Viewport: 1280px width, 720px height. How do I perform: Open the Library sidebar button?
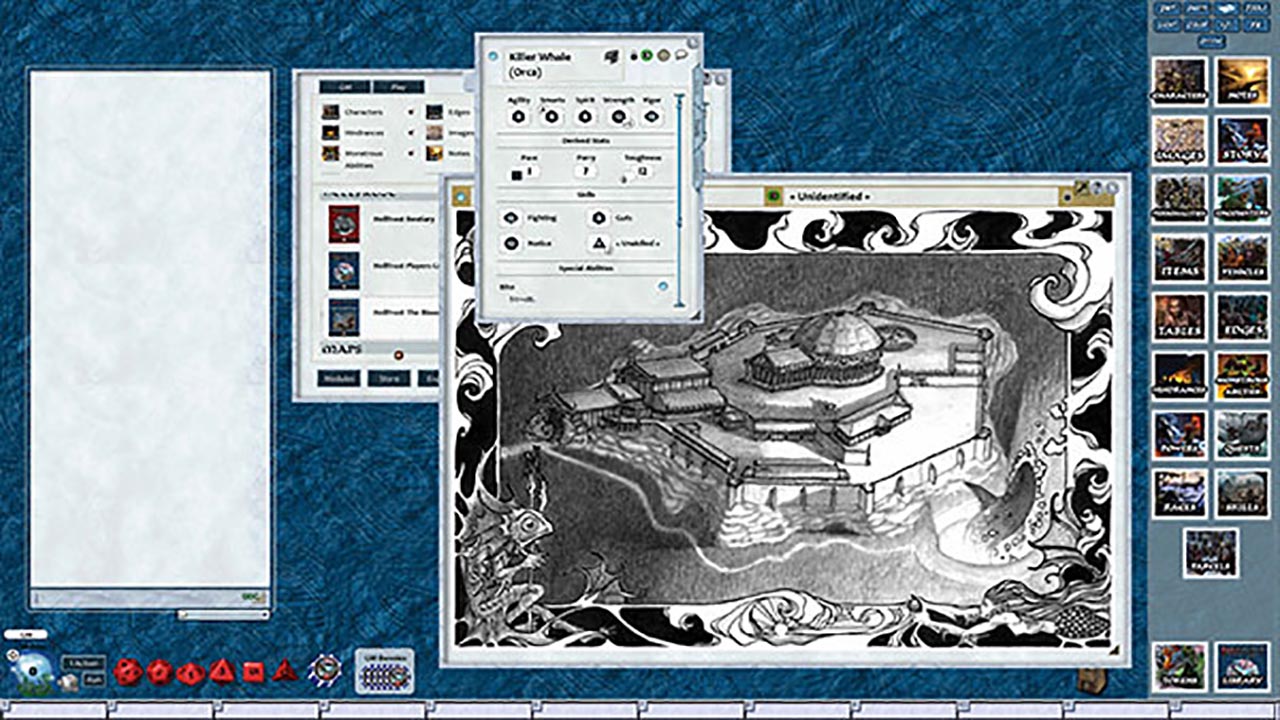point(1242,666)
